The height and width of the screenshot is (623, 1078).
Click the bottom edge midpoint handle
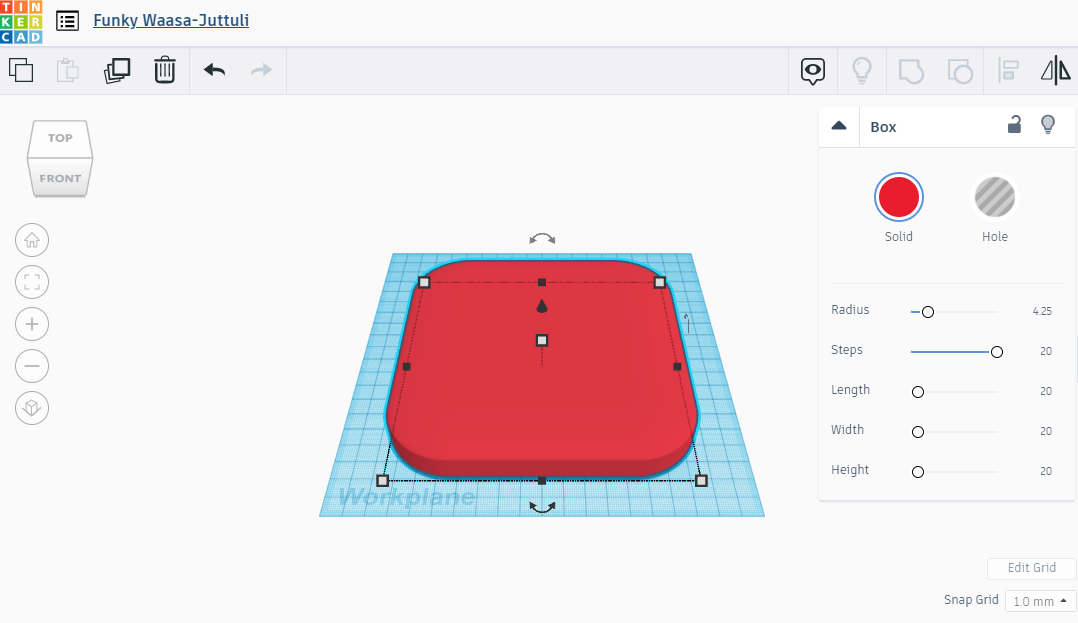542,481
